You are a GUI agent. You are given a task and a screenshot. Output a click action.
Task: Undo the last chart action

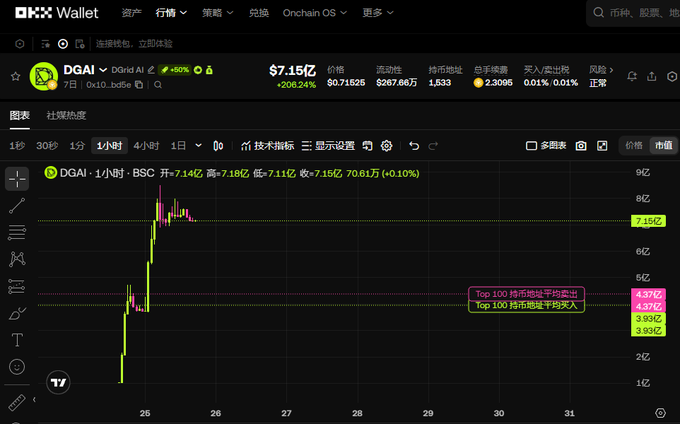click(414, 146)
